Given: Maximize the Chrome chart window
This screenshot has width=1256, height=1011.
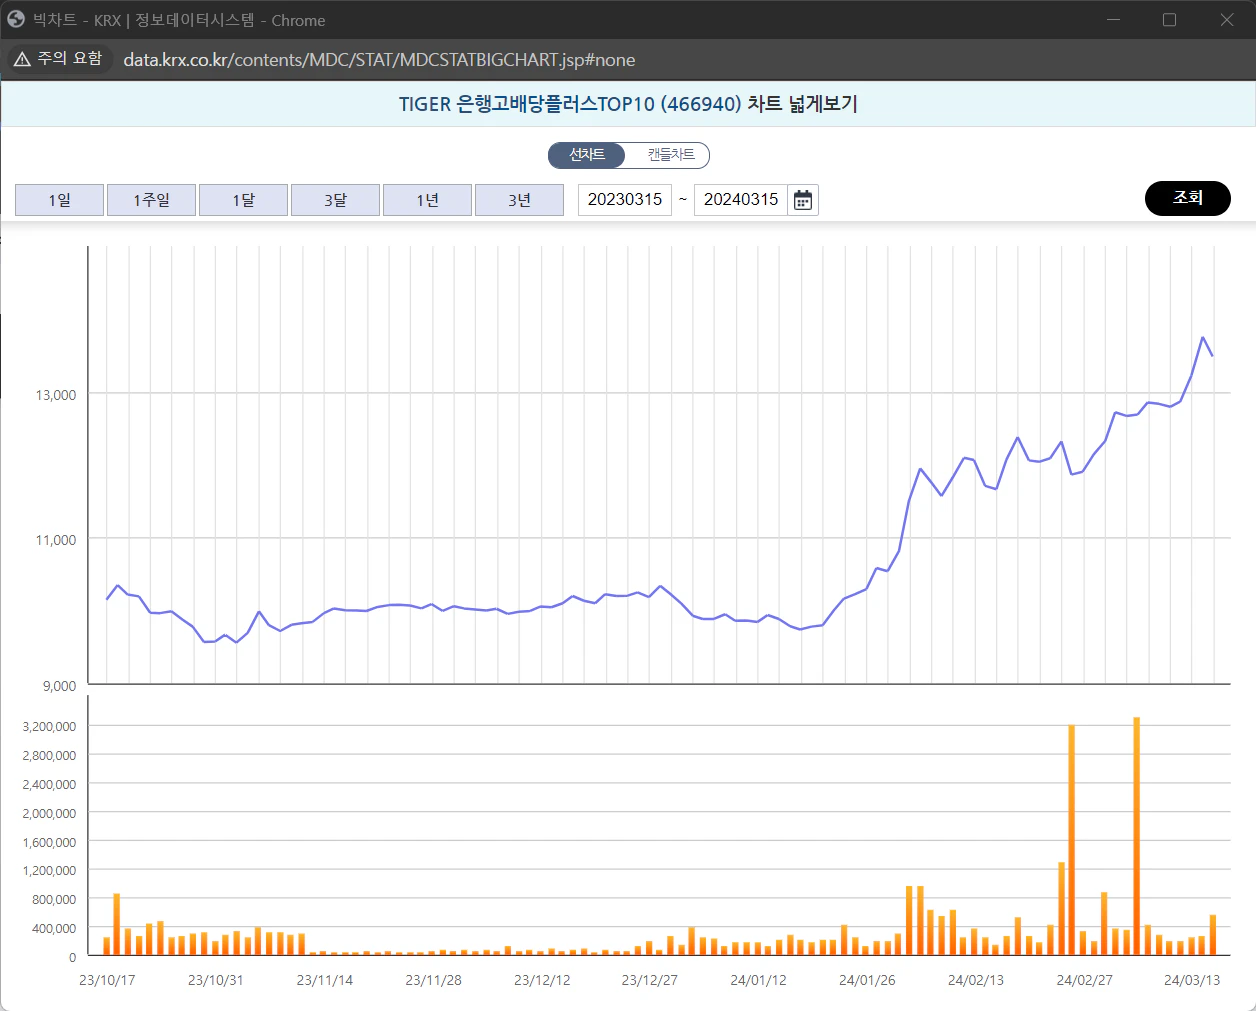Looking at the screenshot, I should coord(1169,20).
